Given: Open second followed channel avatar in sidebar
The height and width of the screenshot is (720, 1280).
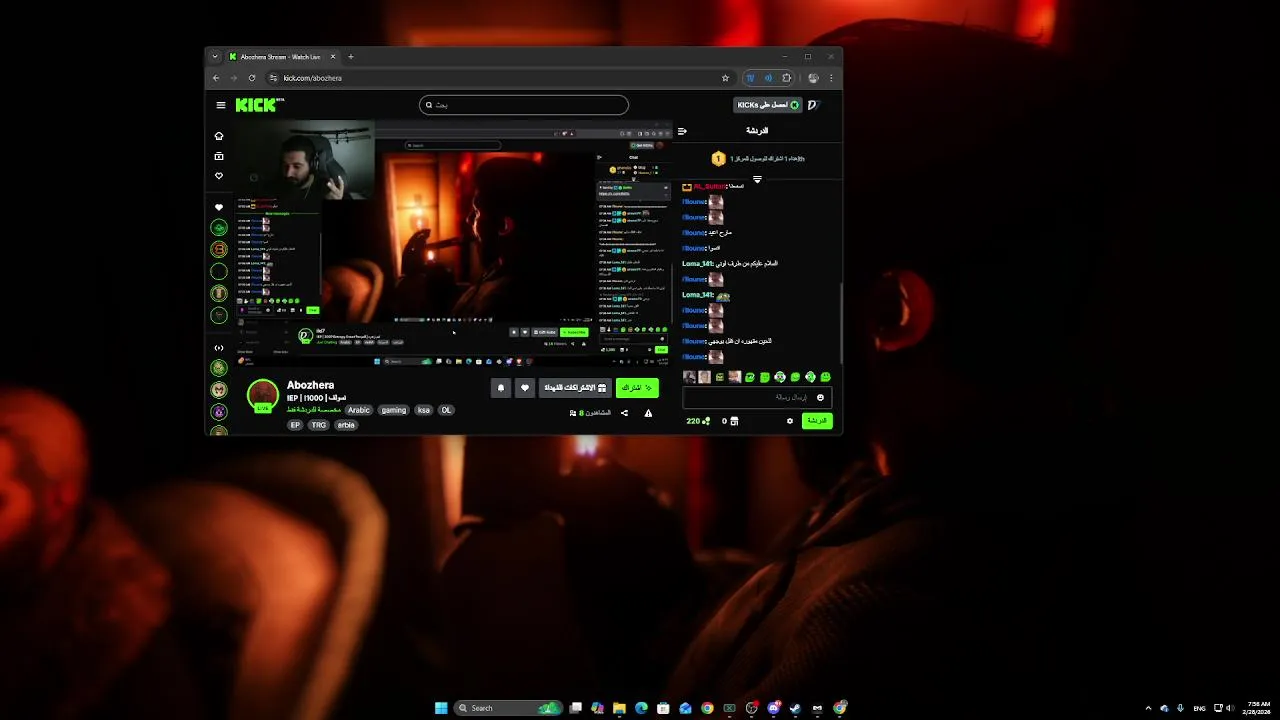Looking at the screenshot, I should pyautogui.click(x=219, y=249).
